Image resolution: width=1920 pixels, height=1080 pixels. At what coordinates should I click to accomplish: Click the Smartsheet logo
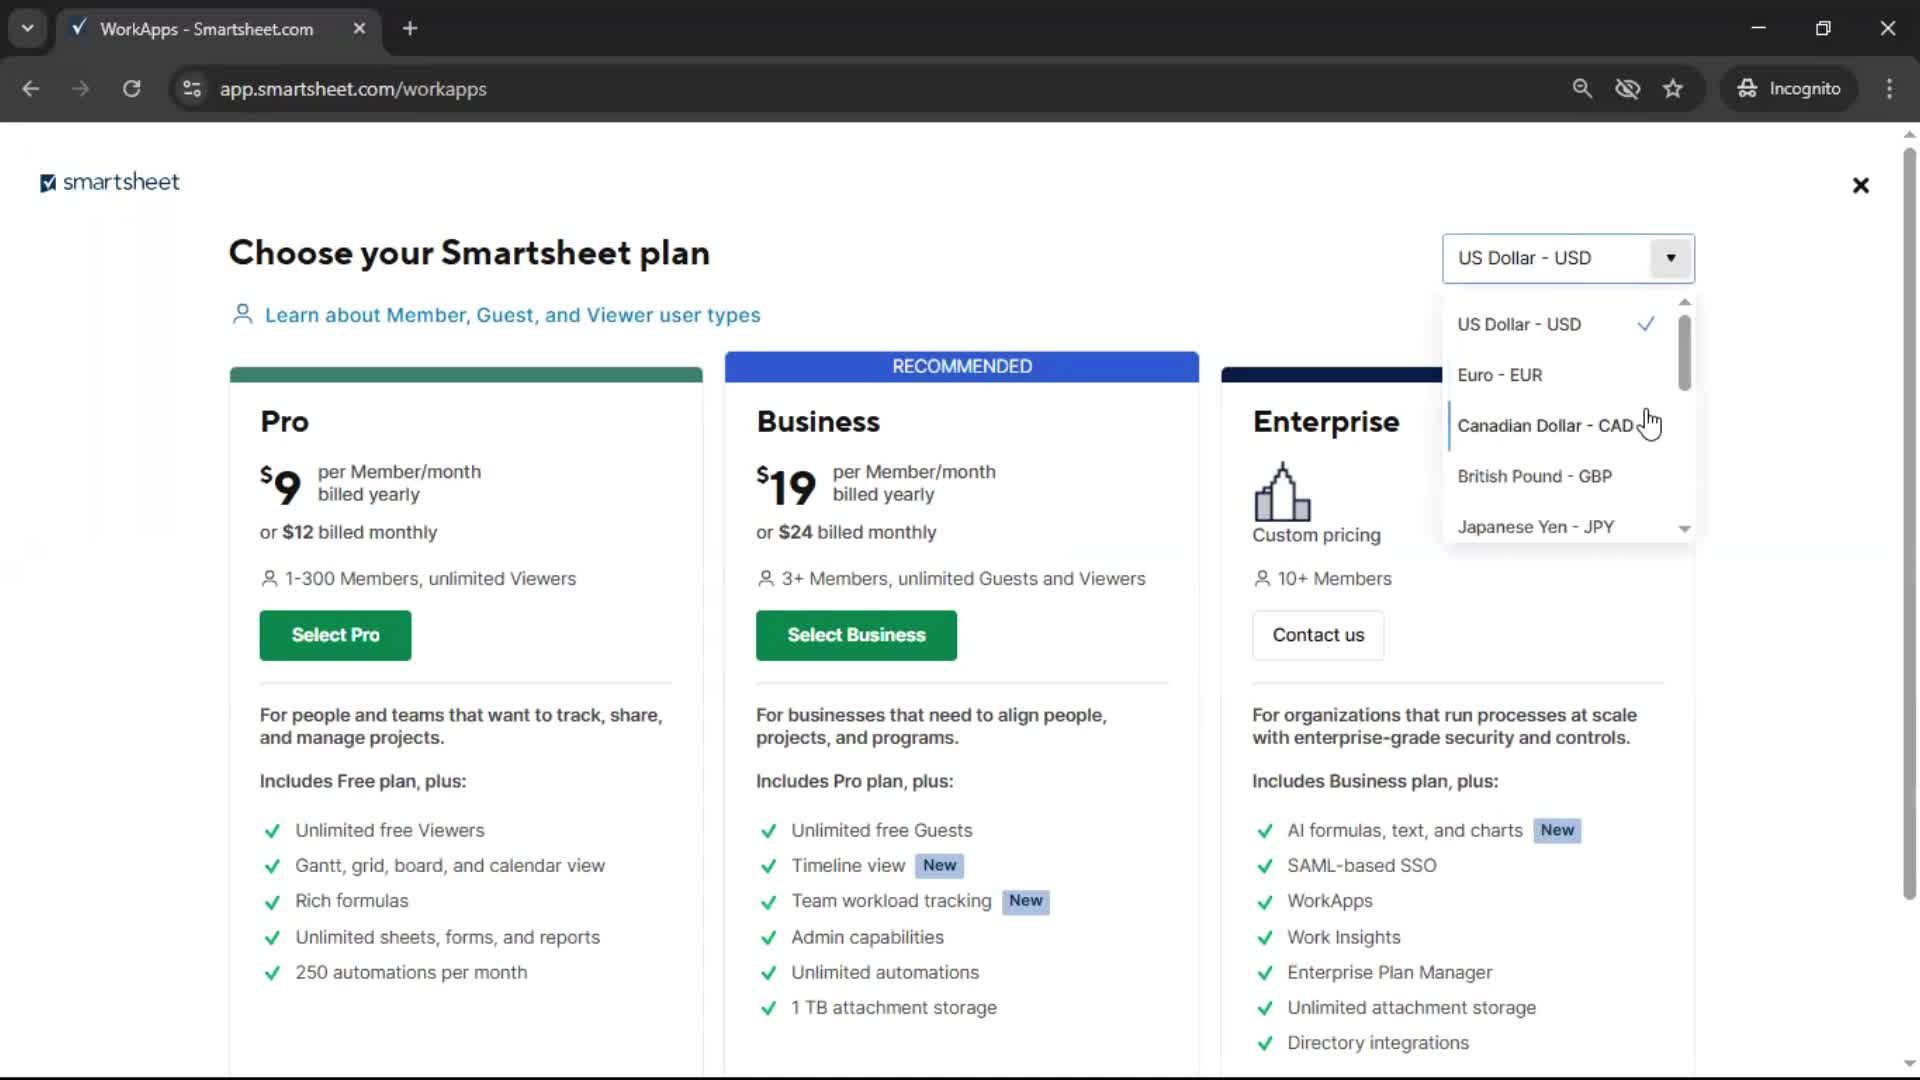109,182
